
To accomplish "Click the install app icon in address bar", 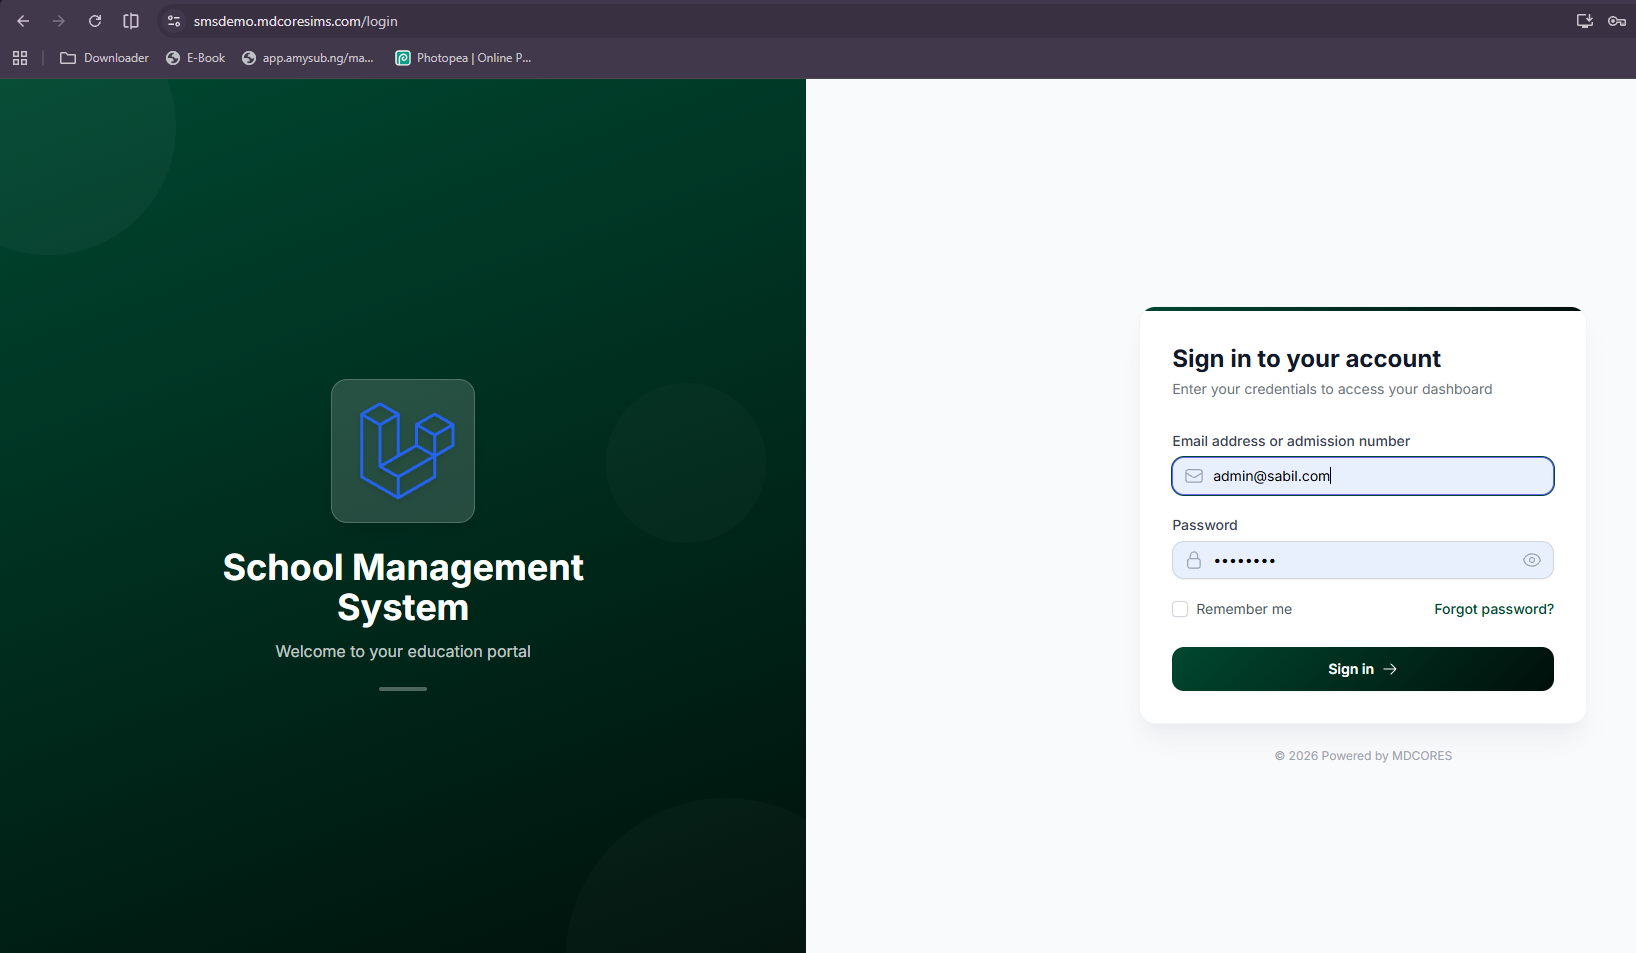I will pyautogui.click(x=1585, y=21).
